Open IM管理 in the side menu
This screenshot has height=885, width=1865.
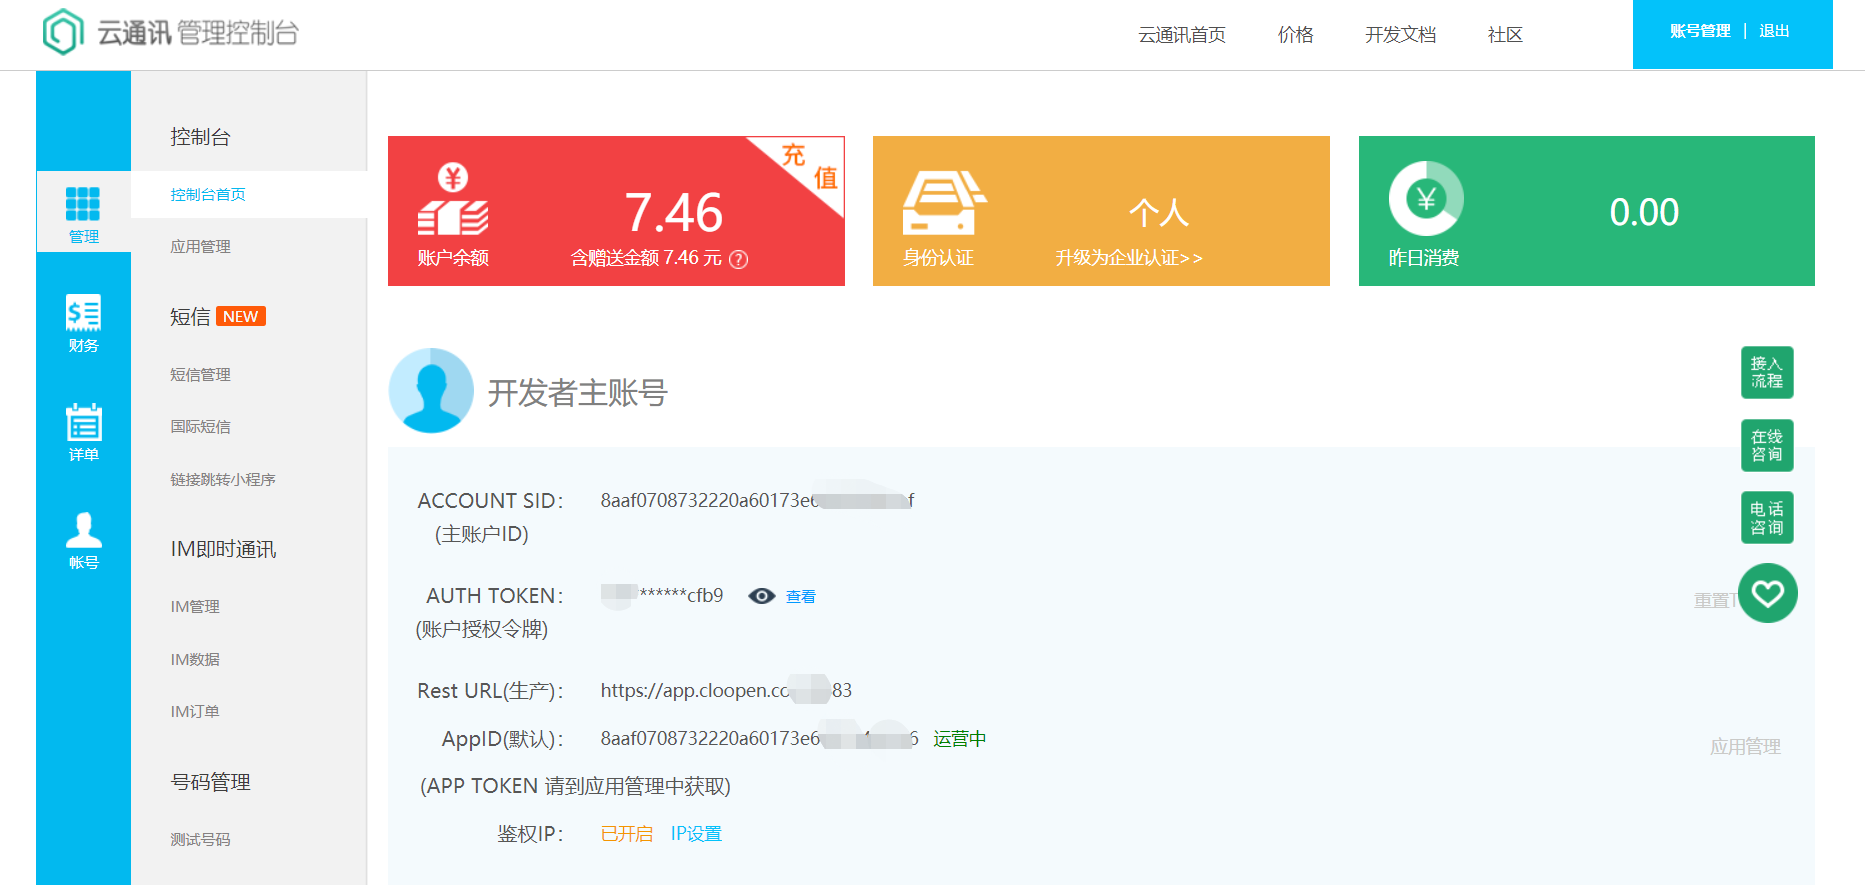click(195, 607)
